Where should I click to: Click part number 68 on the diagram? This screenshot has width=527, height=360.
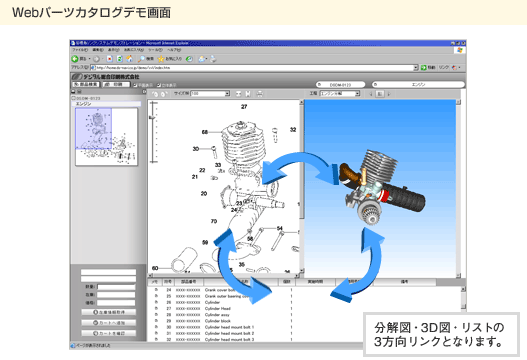click(205, 132)
